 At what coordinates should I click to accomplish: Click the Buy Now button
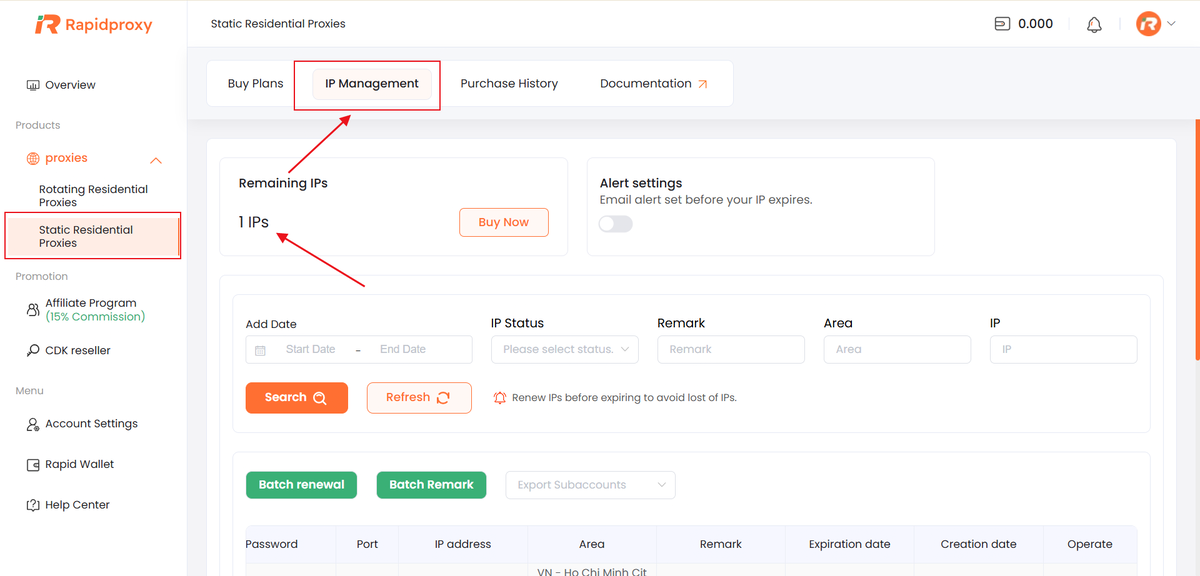504,222
